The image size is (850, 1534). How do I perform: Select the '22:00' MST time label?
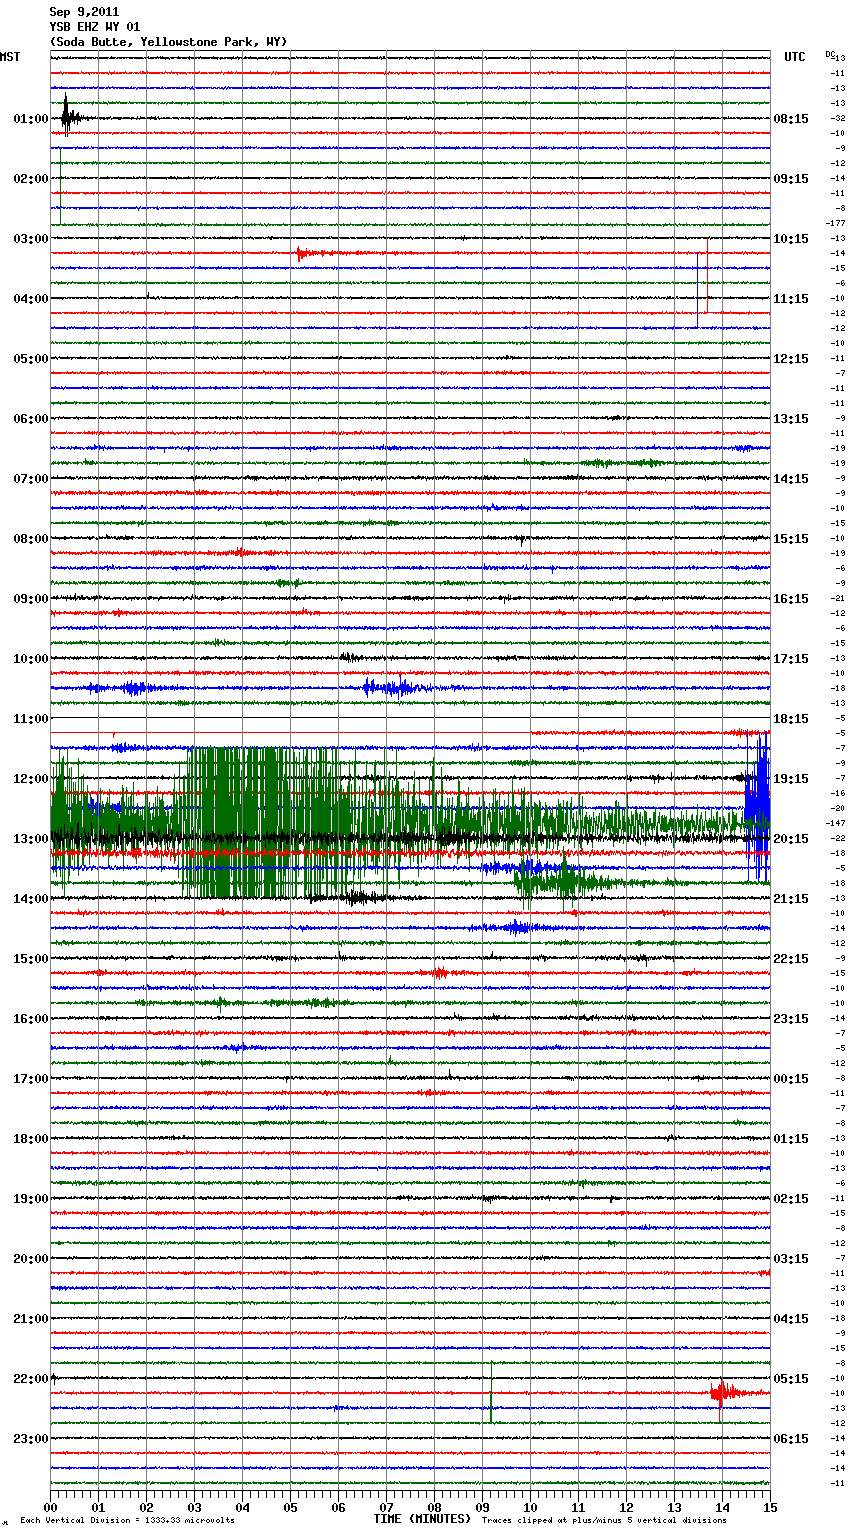tap(31, 1379)
